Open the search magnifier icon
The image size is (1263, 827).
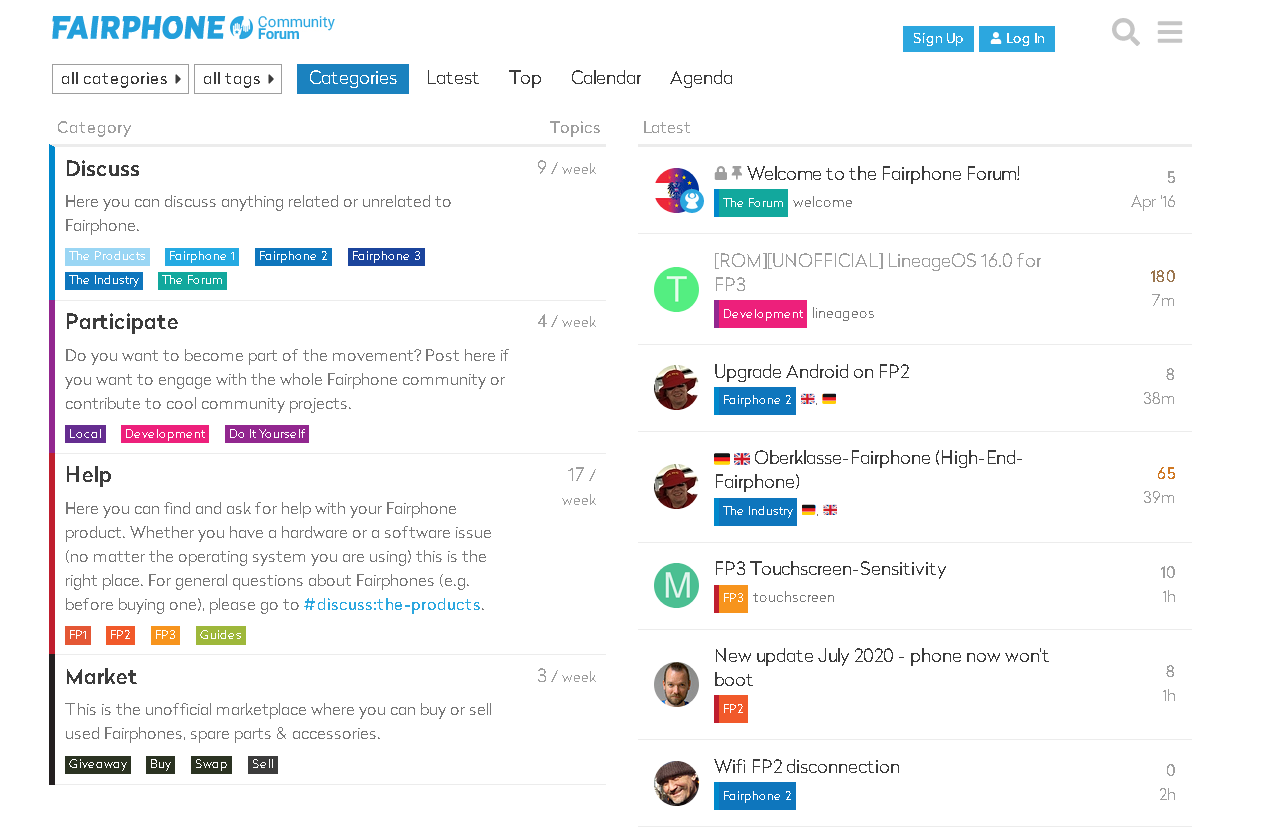pyautogui.click(x=1125, y=32)
